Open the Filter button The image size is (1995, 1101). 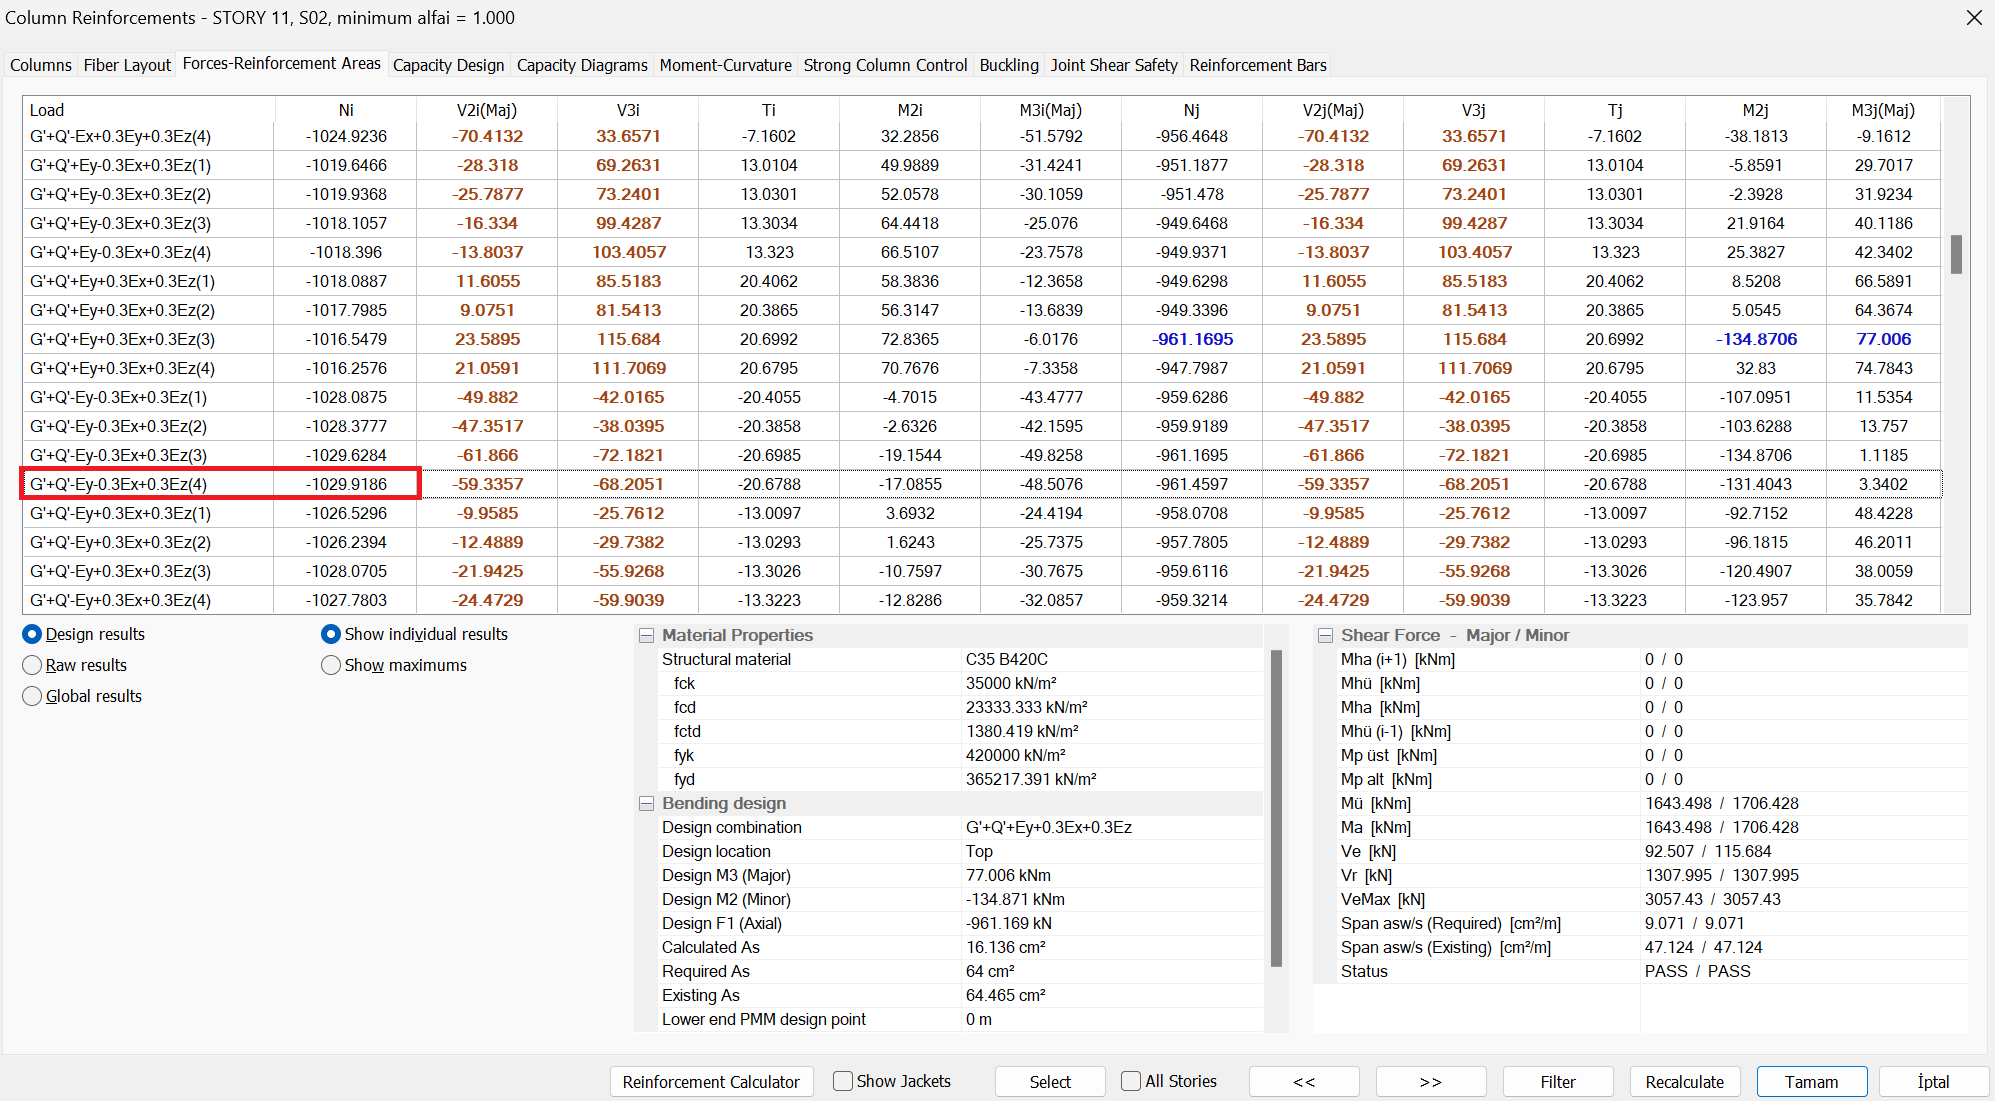pyautogui.click(x=1557, y=1082)
